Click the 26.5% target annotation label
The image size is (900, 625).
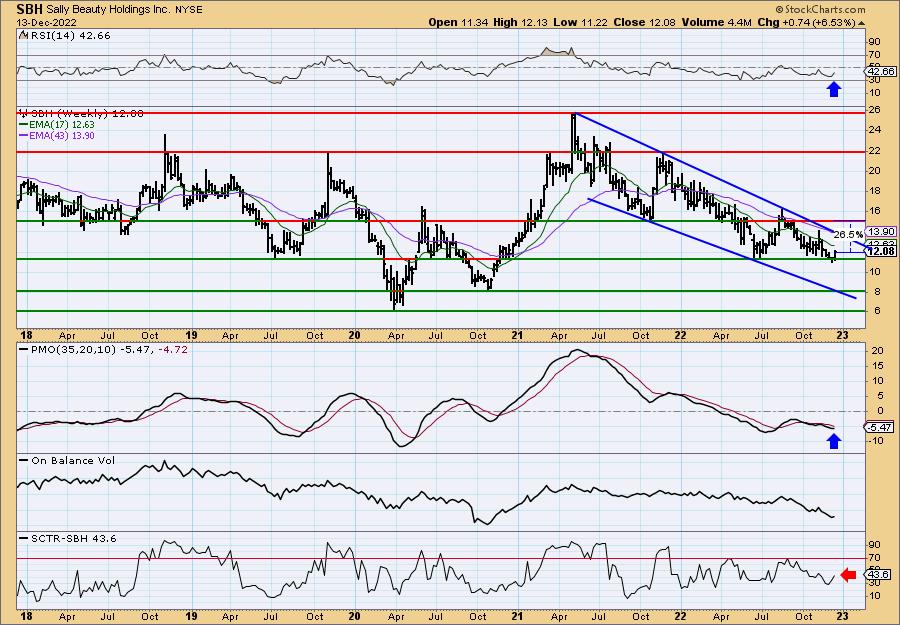click(x=848, y=235)
